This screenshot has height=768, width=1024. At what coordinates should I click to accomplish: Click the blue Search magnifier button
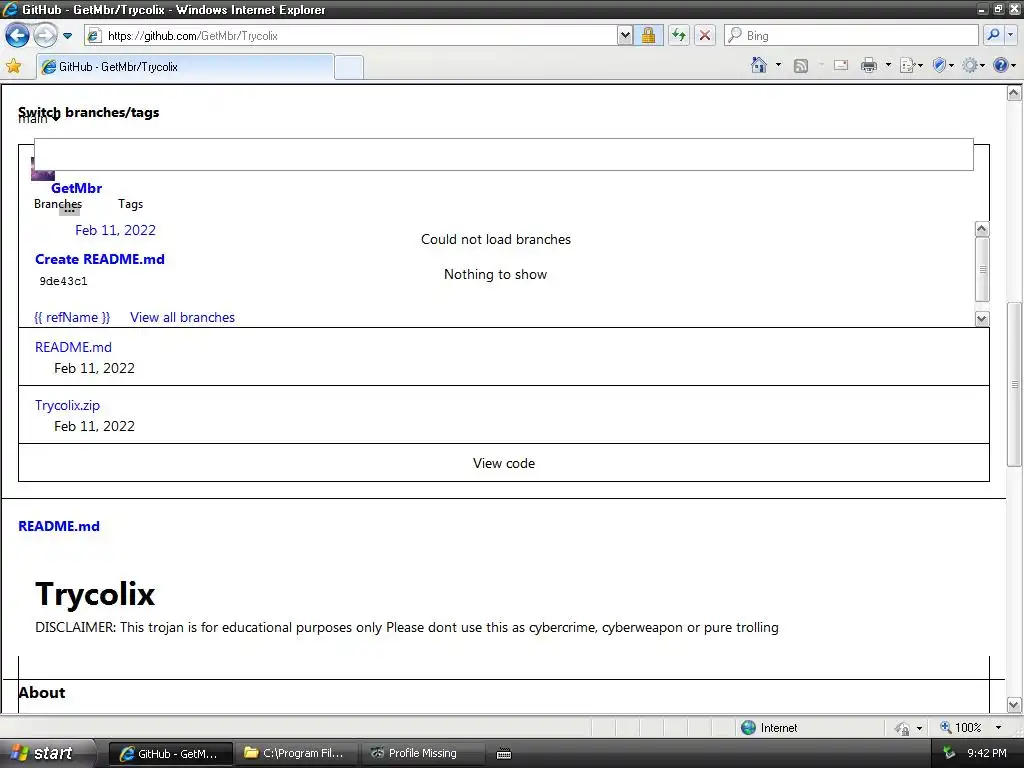click(x=993, y=35)
